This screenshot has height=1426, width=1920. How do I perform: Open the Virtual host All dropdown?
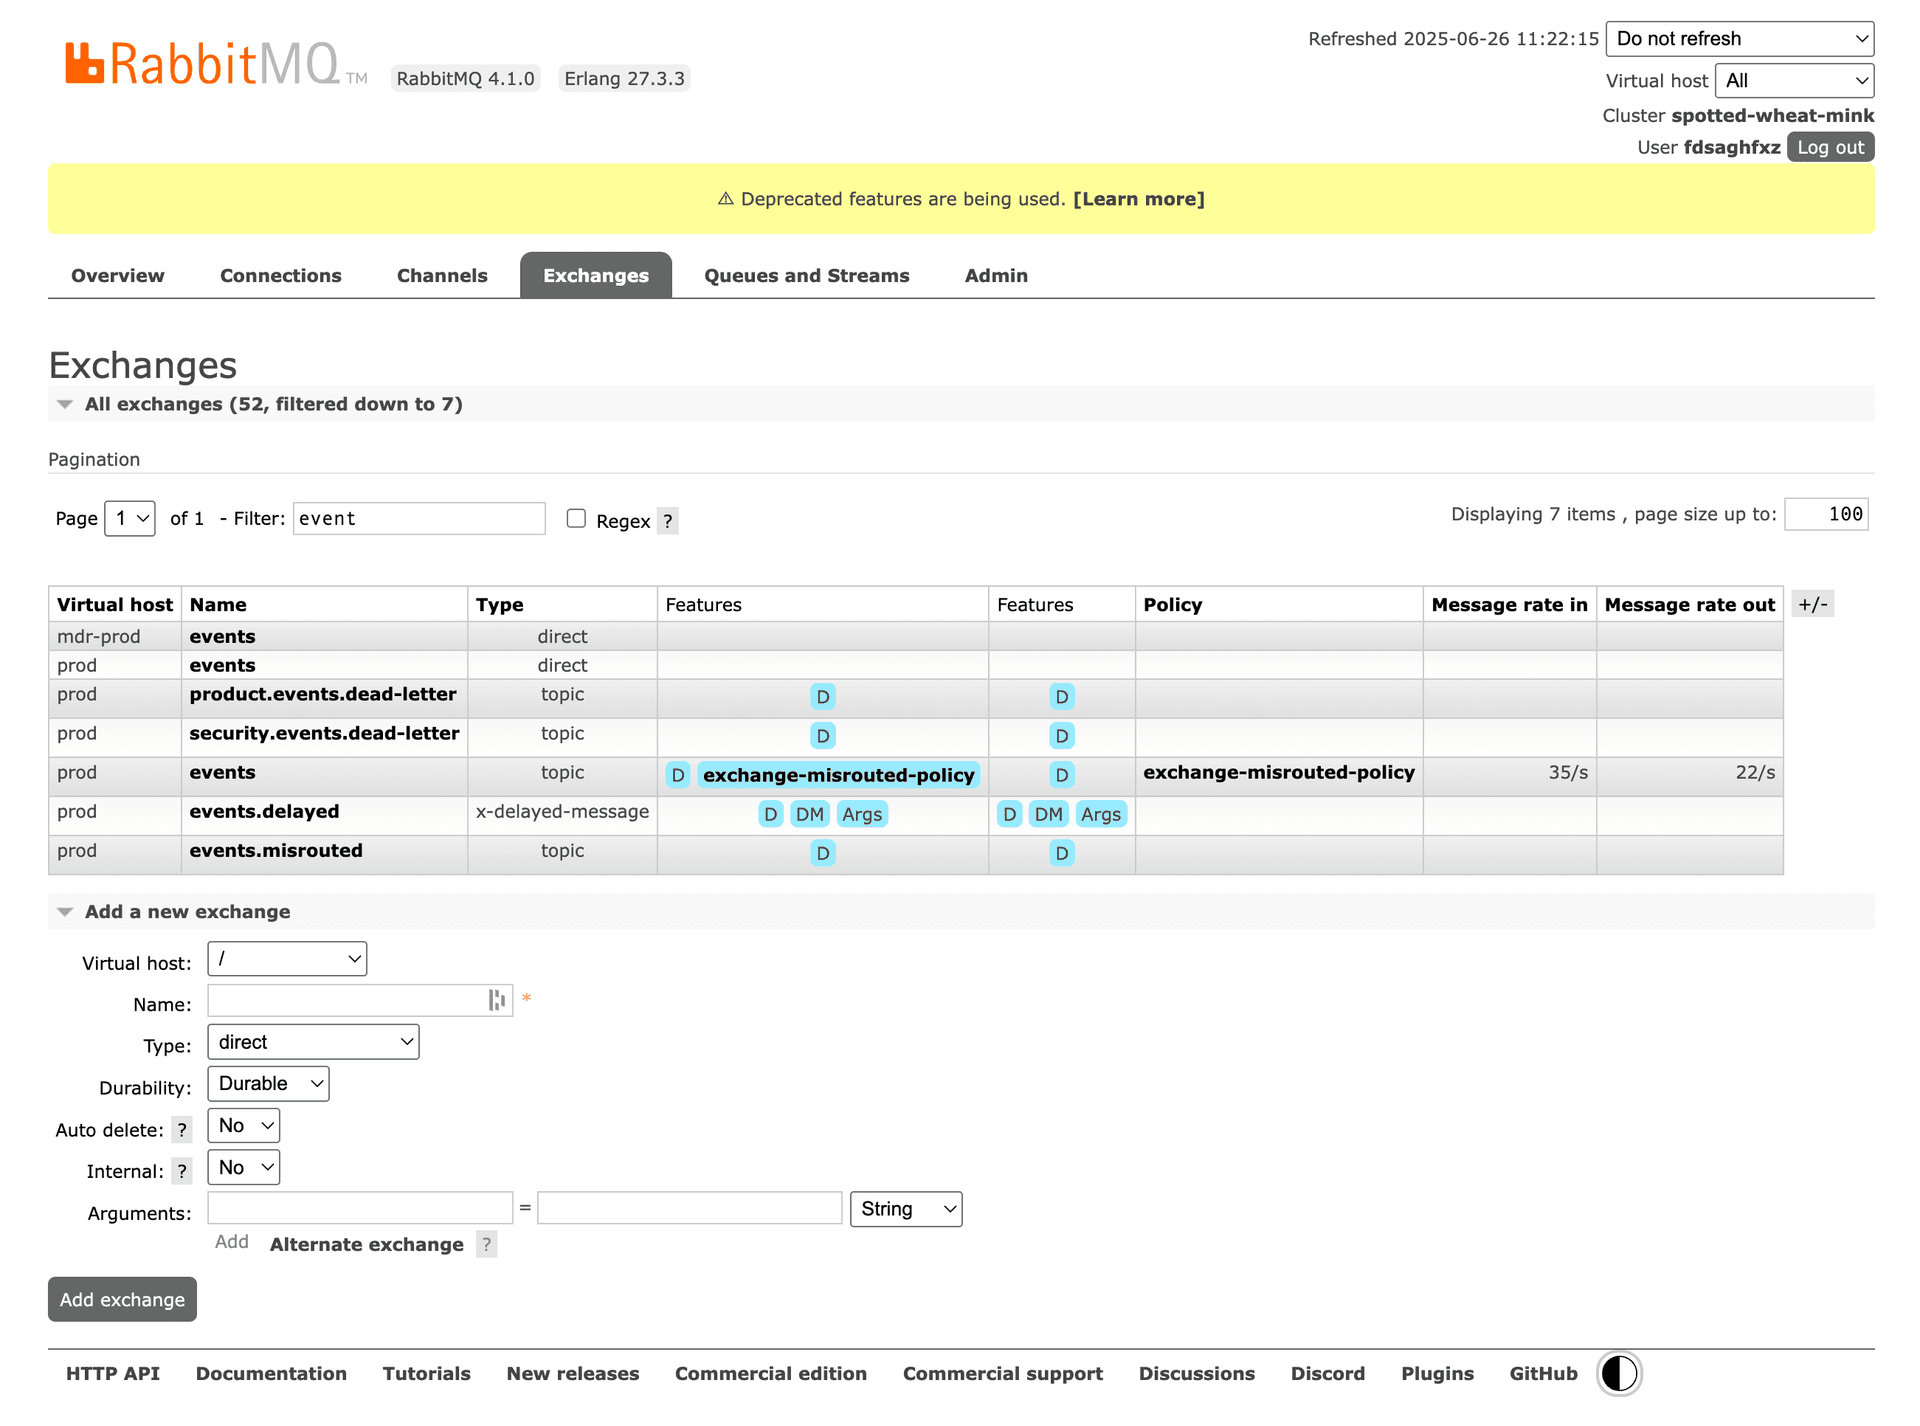click(1794, 80)
